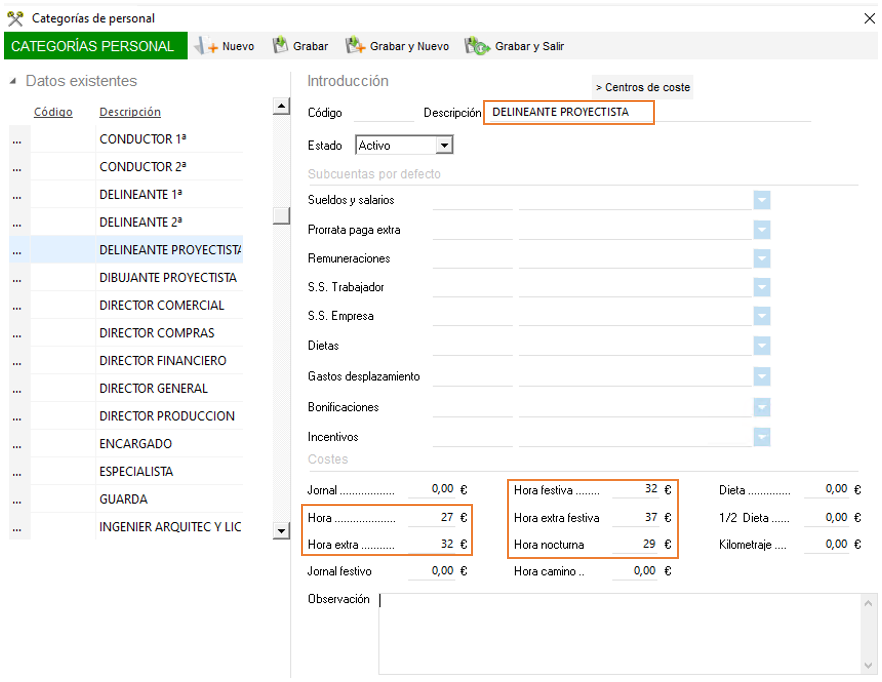Click the Hora camino cost field
The image size is (882, 682).
point(635,571)
